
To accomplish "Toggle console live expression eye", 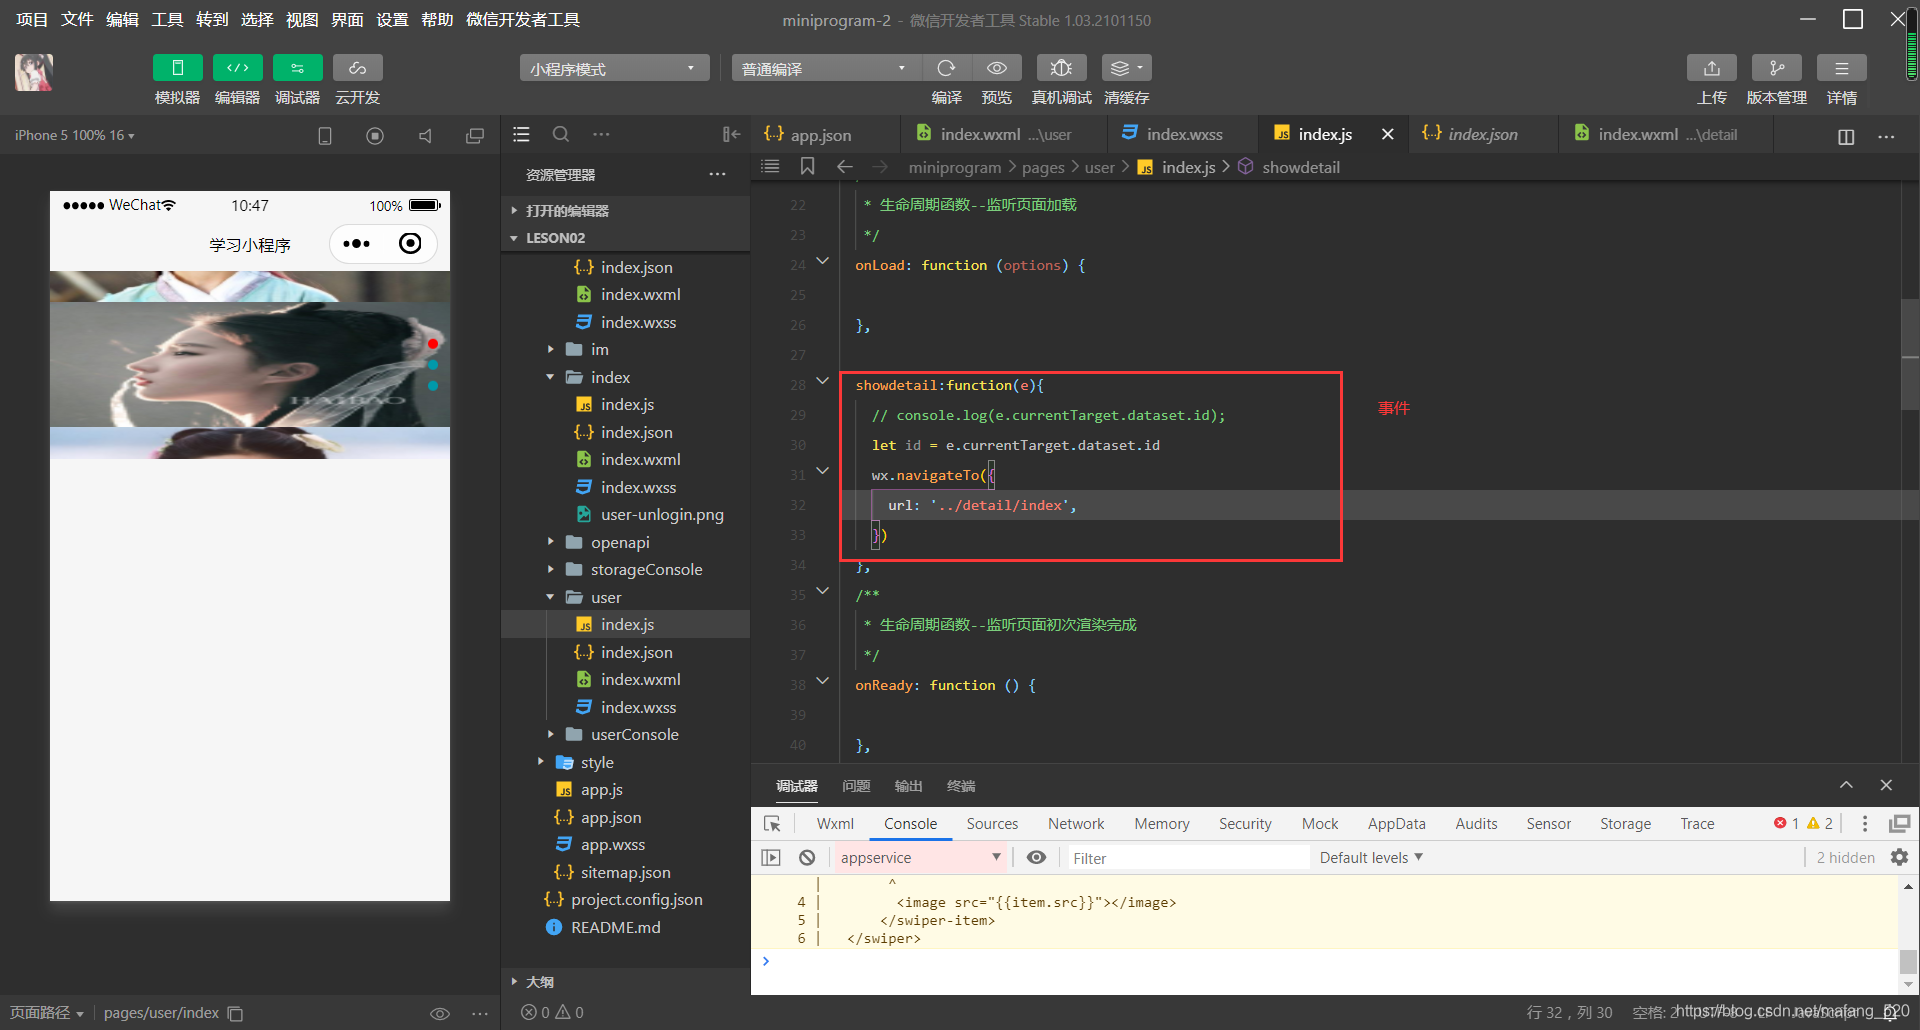I will pos(1037,857).
